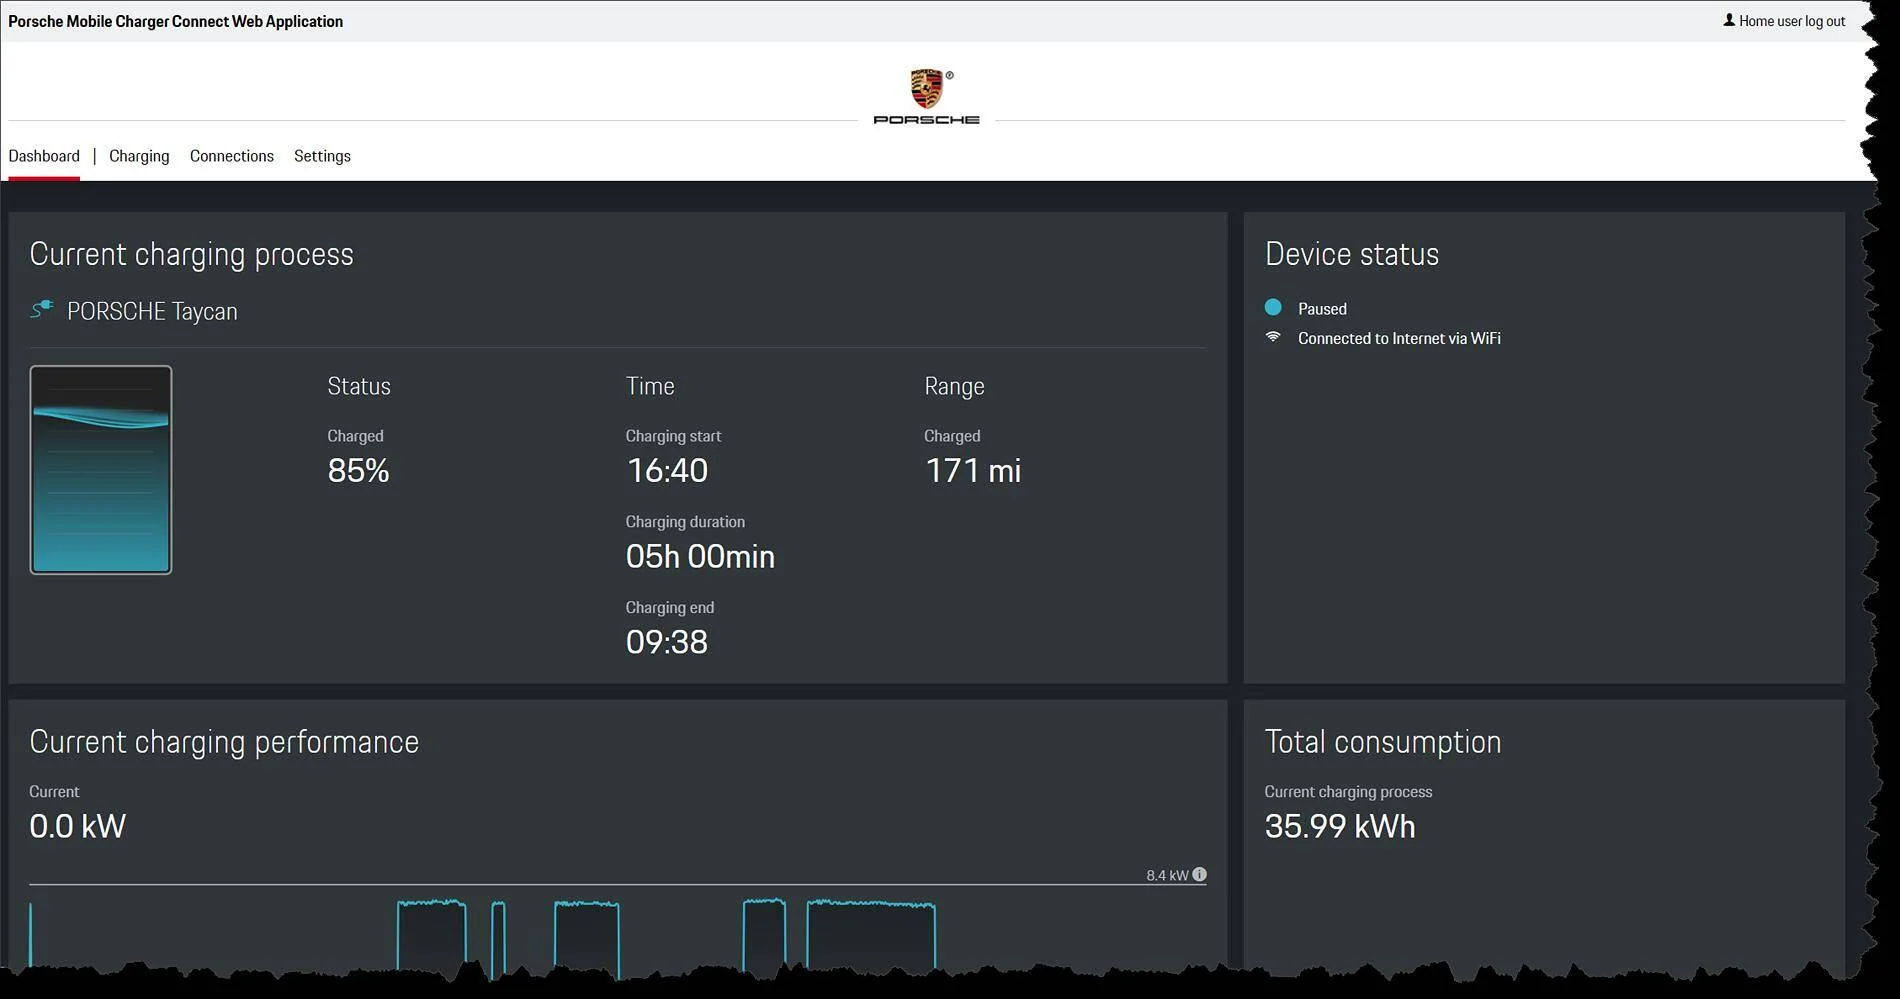1900x999 pixels.
Task: Click the Current charging performance heading
Action: (x=224, y=742)
